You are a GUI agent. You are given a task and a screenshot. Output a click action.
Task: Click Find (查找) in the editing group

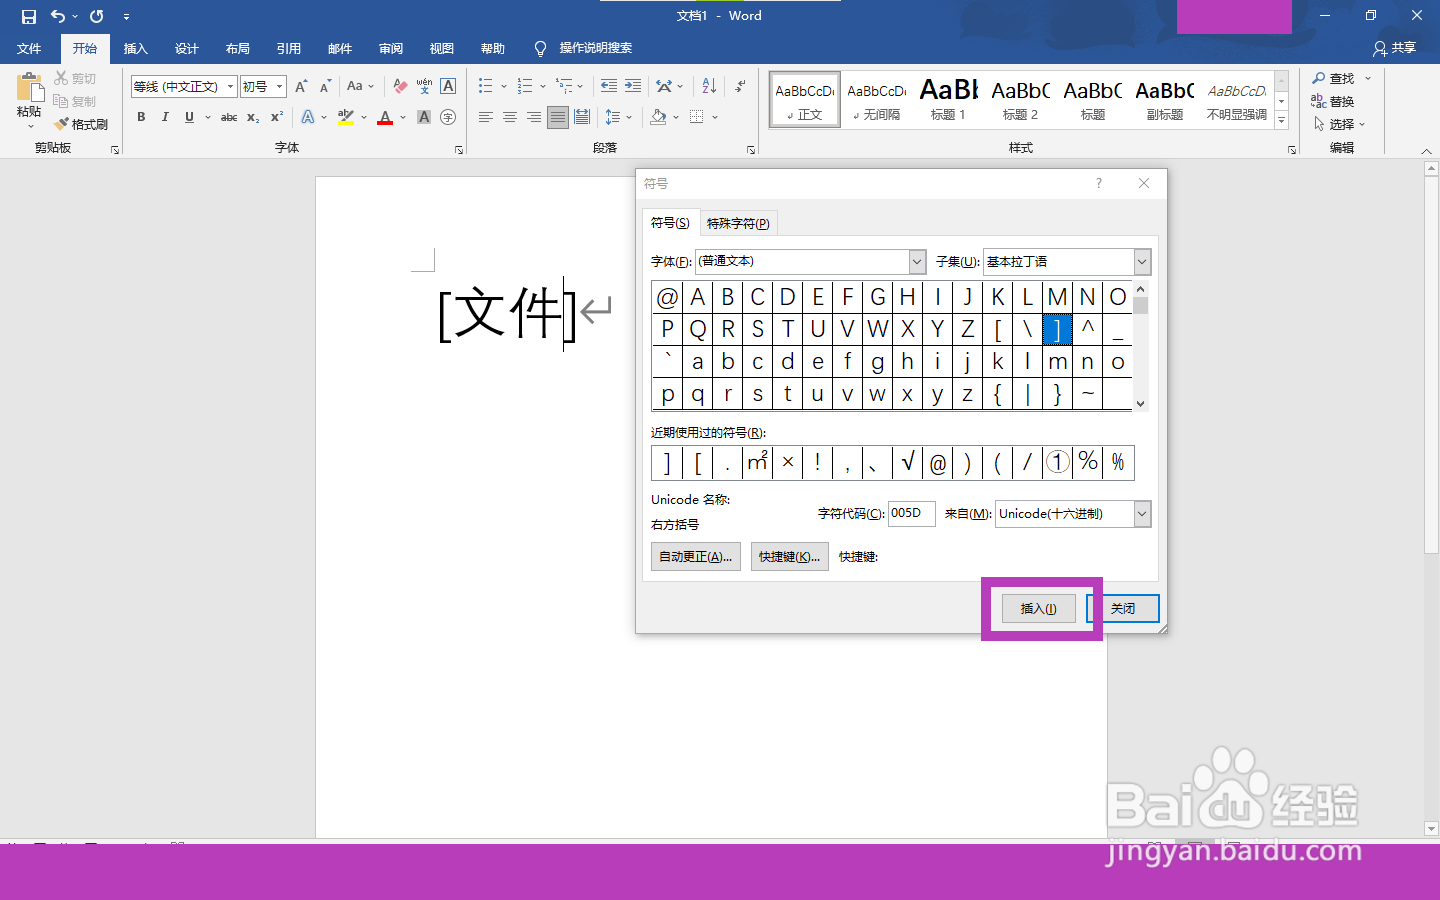coord(1334,78)
